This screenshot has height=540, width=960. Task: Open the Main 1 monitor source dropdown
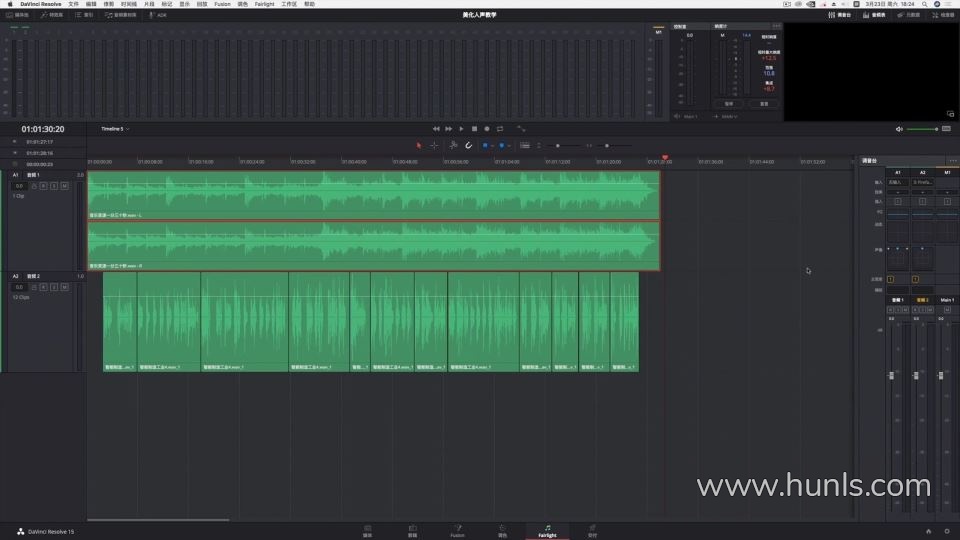click(x=690, y=117)
